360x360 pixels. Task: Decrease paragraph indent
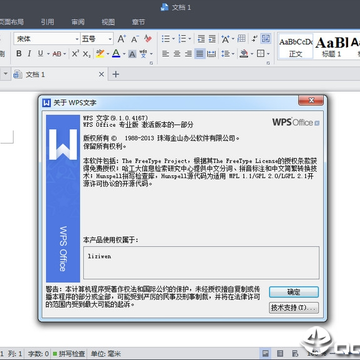201,39
